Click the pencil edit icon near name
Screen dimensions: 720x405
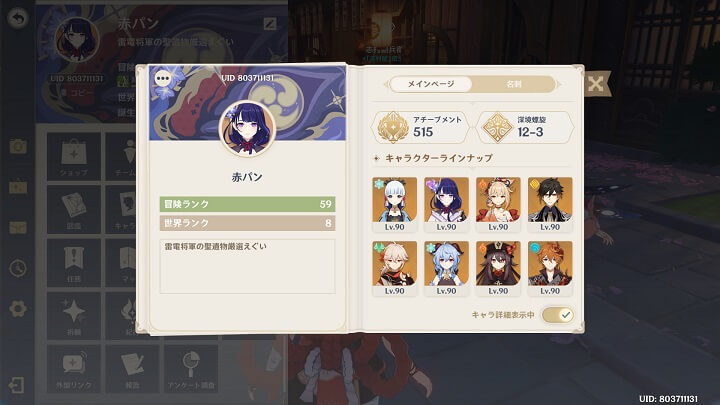pyautogui.click(x=270, y=23)
